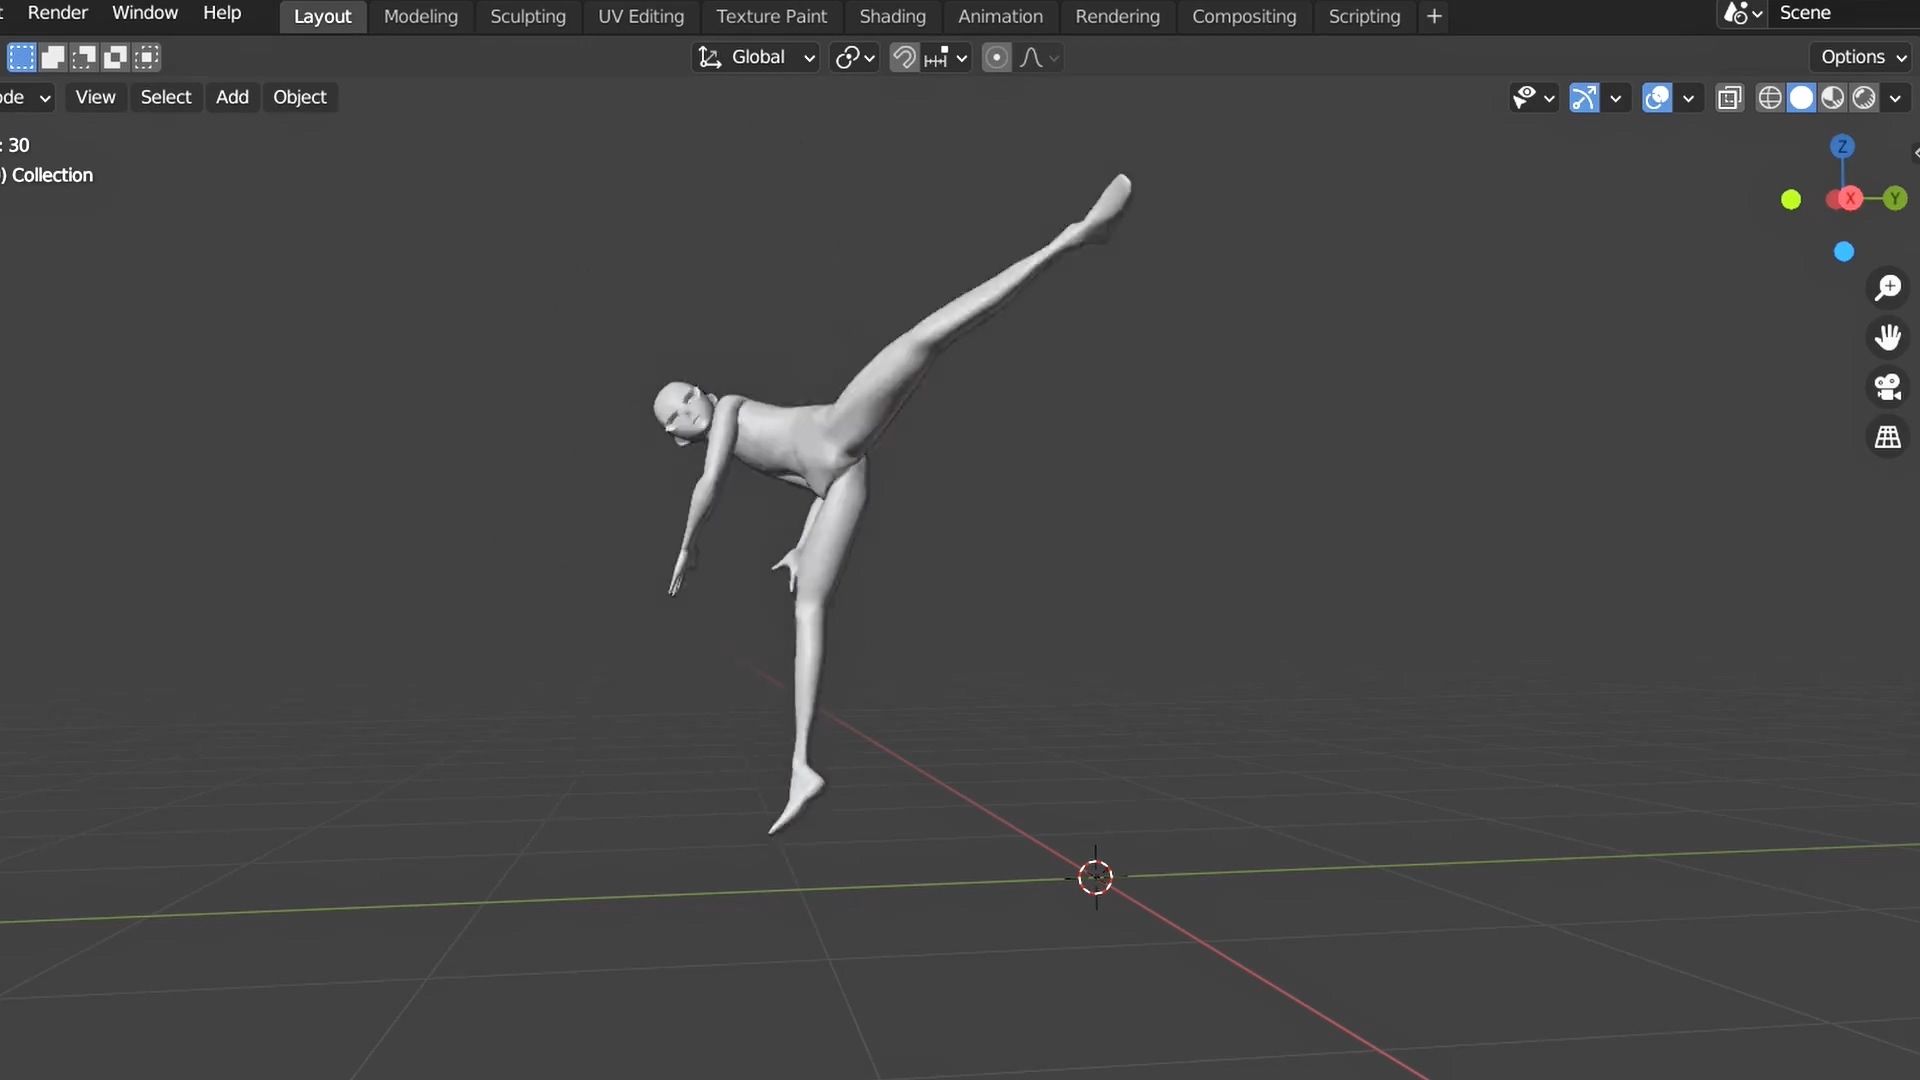Switch to the Layout workspace tab
This screenshot has width=1920, height=1080.
pyautogui.click(x=322, y=16)
